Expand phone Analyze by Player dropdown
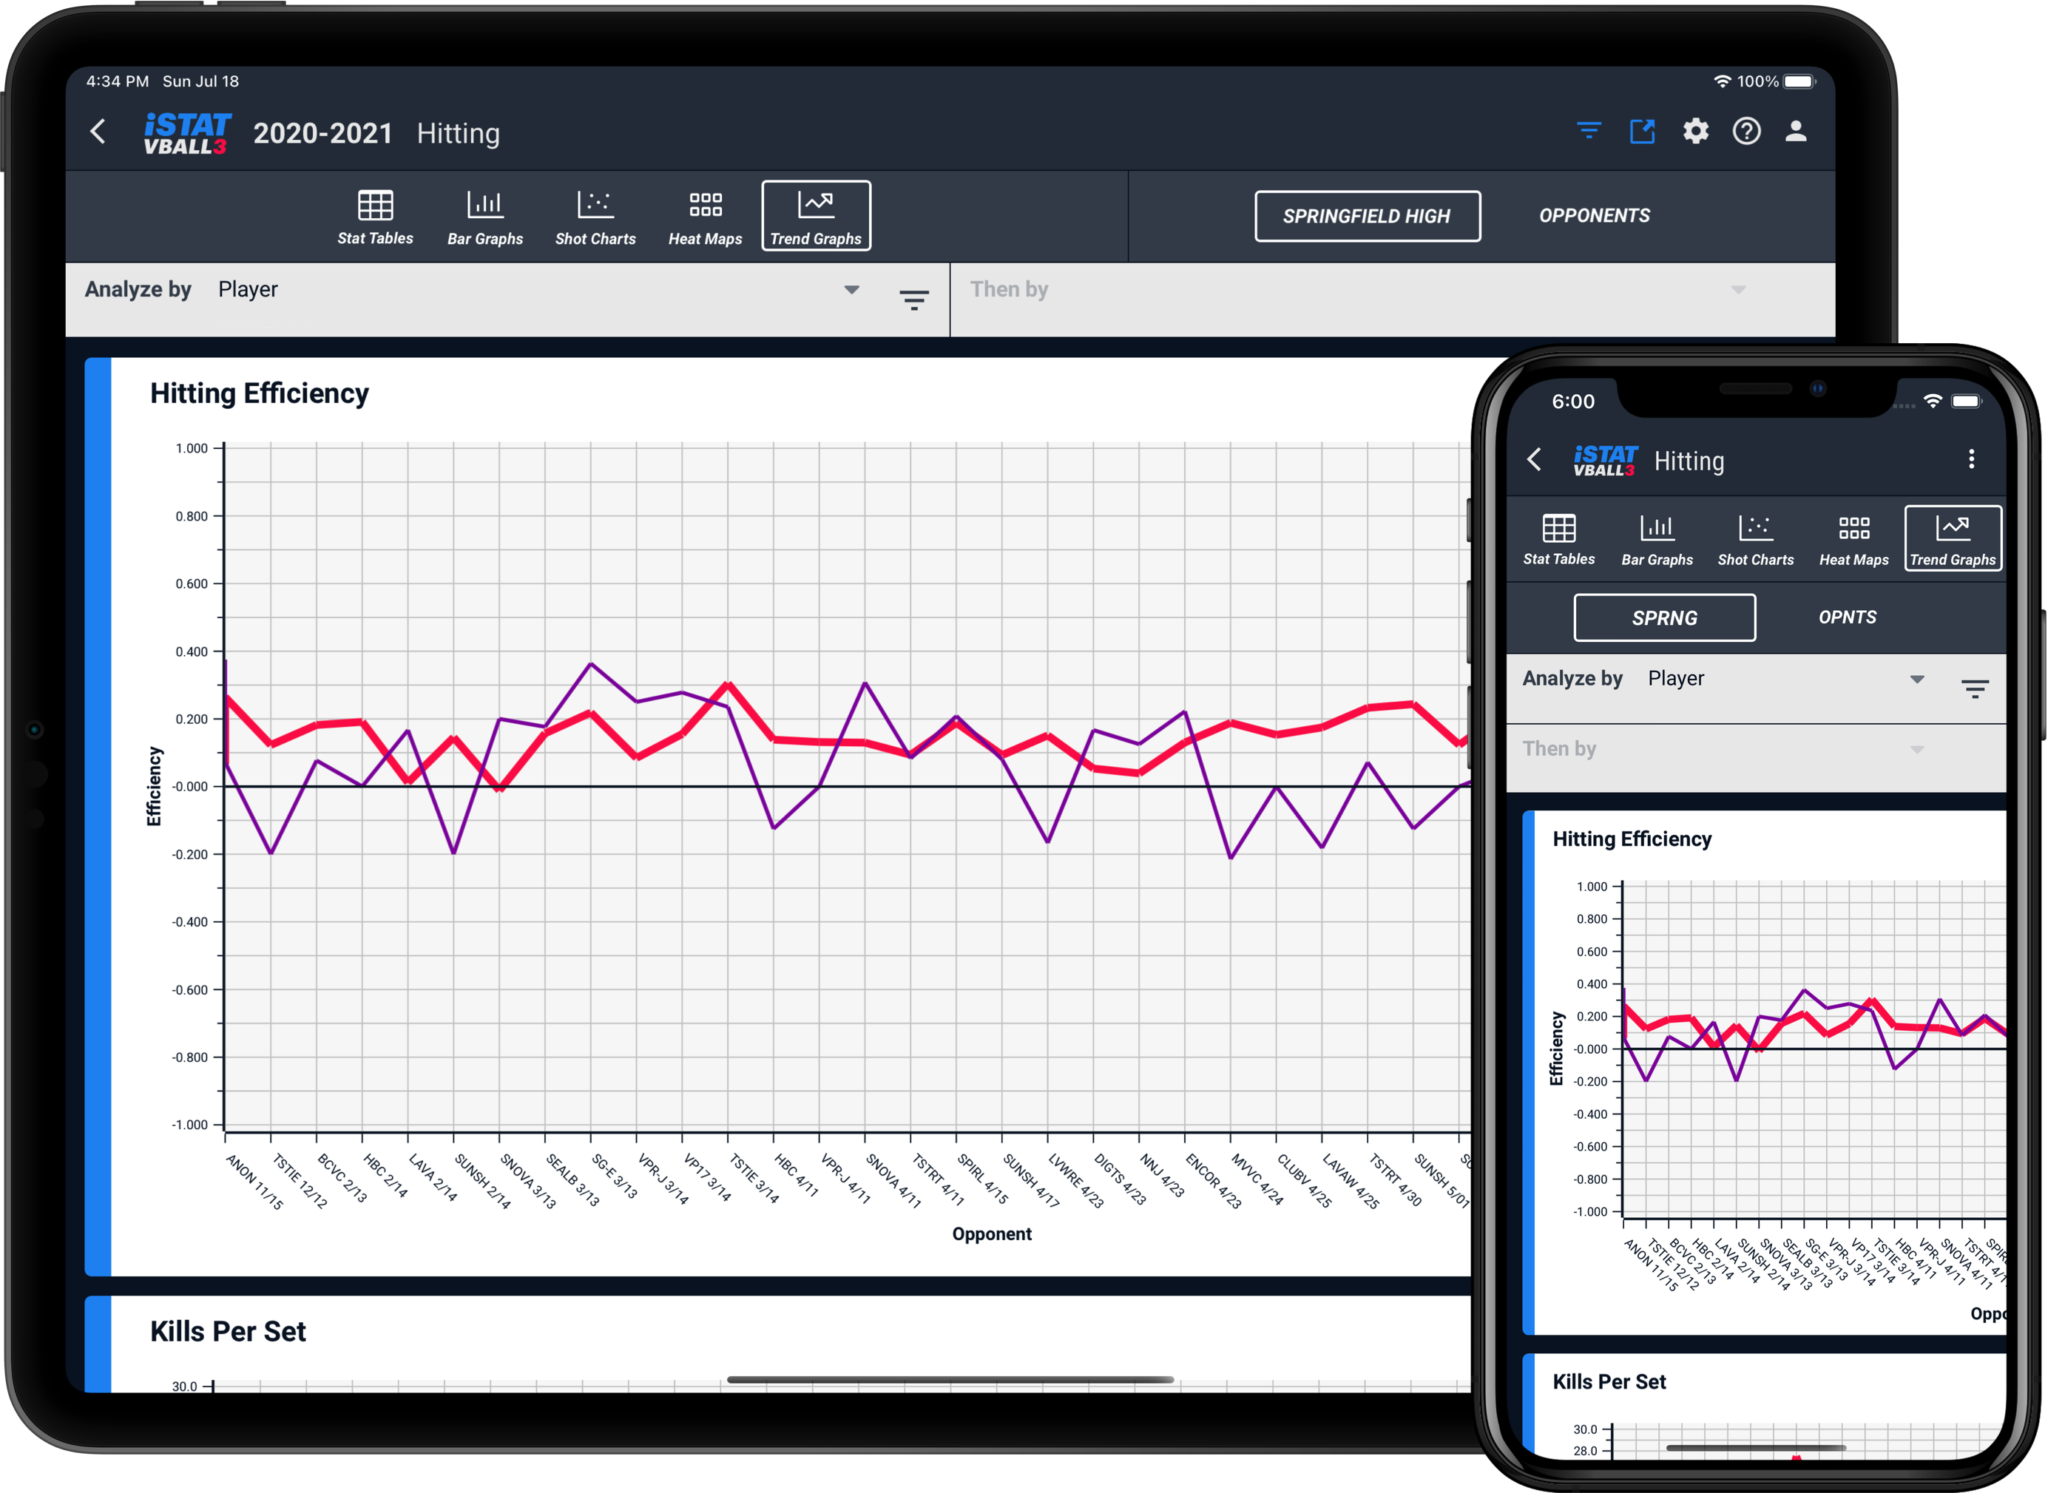Image resolution: width=2048 pixels, height=1493 pixels. (x=1916, y=679)
